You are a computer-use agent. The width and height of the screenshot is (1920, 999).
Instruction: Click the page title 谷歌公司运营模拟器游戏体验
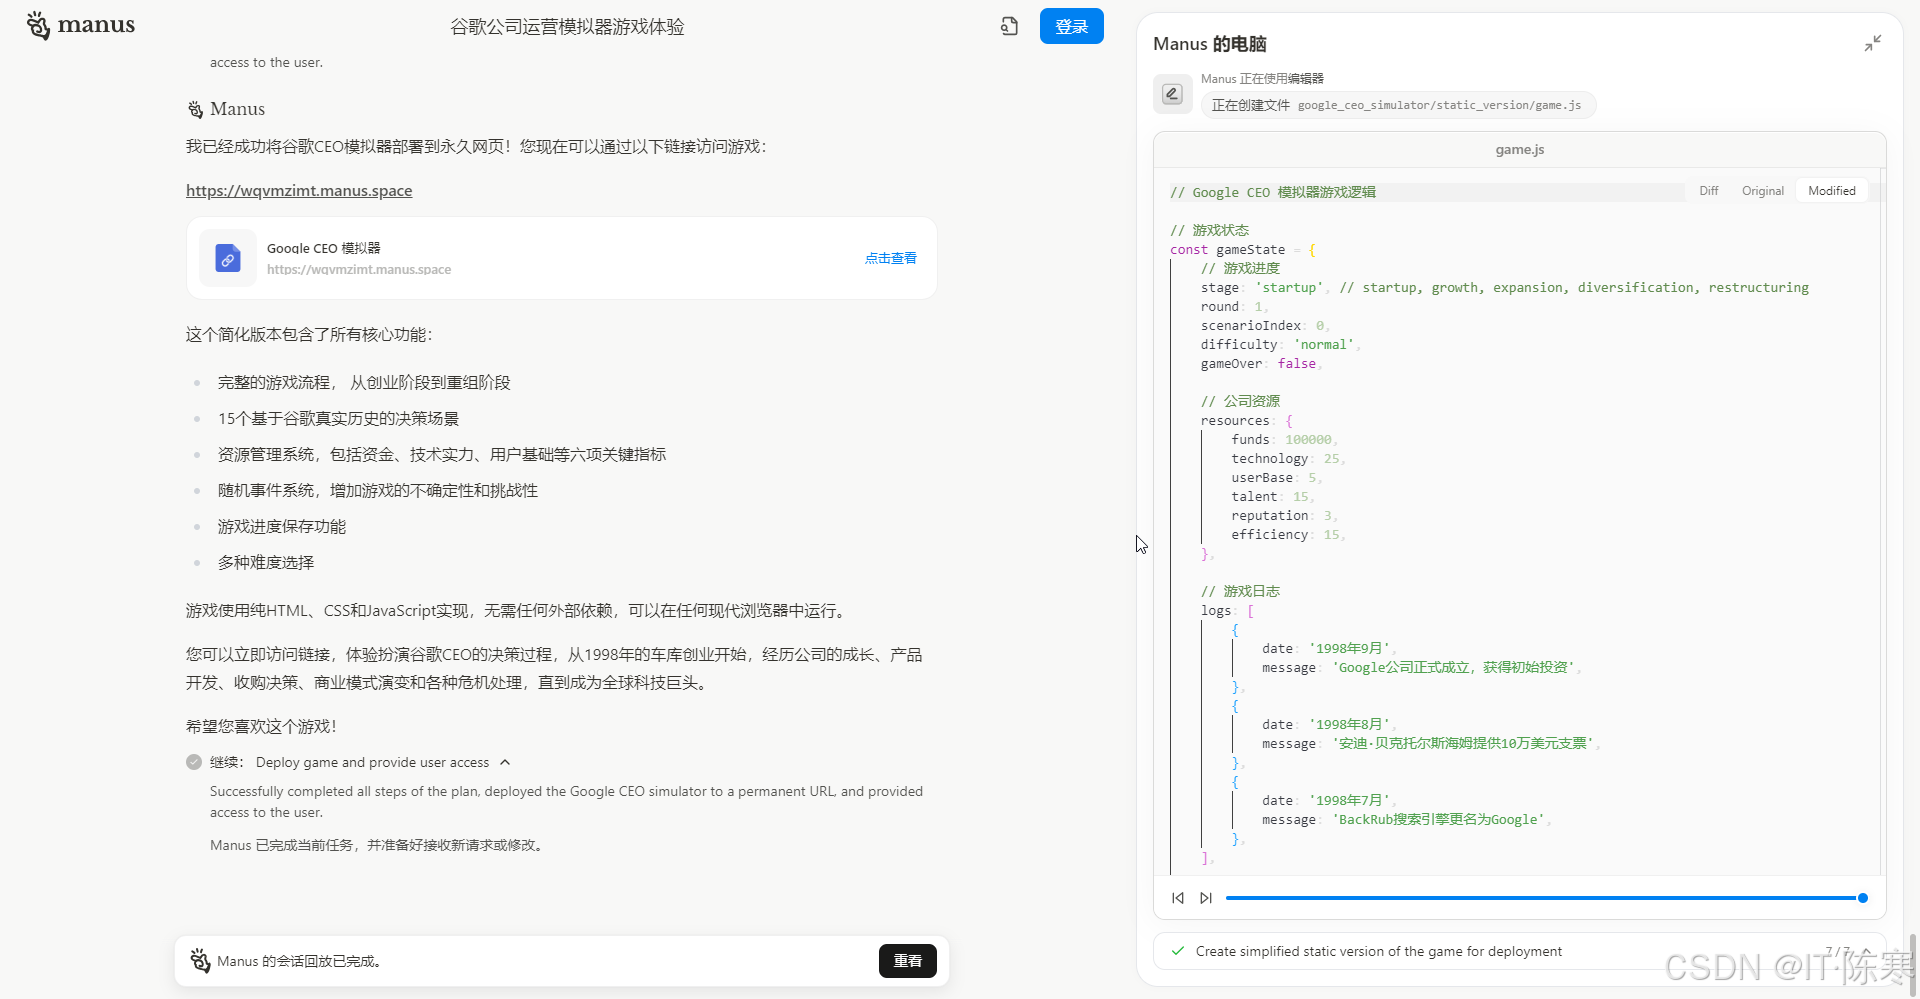(567, 27)
